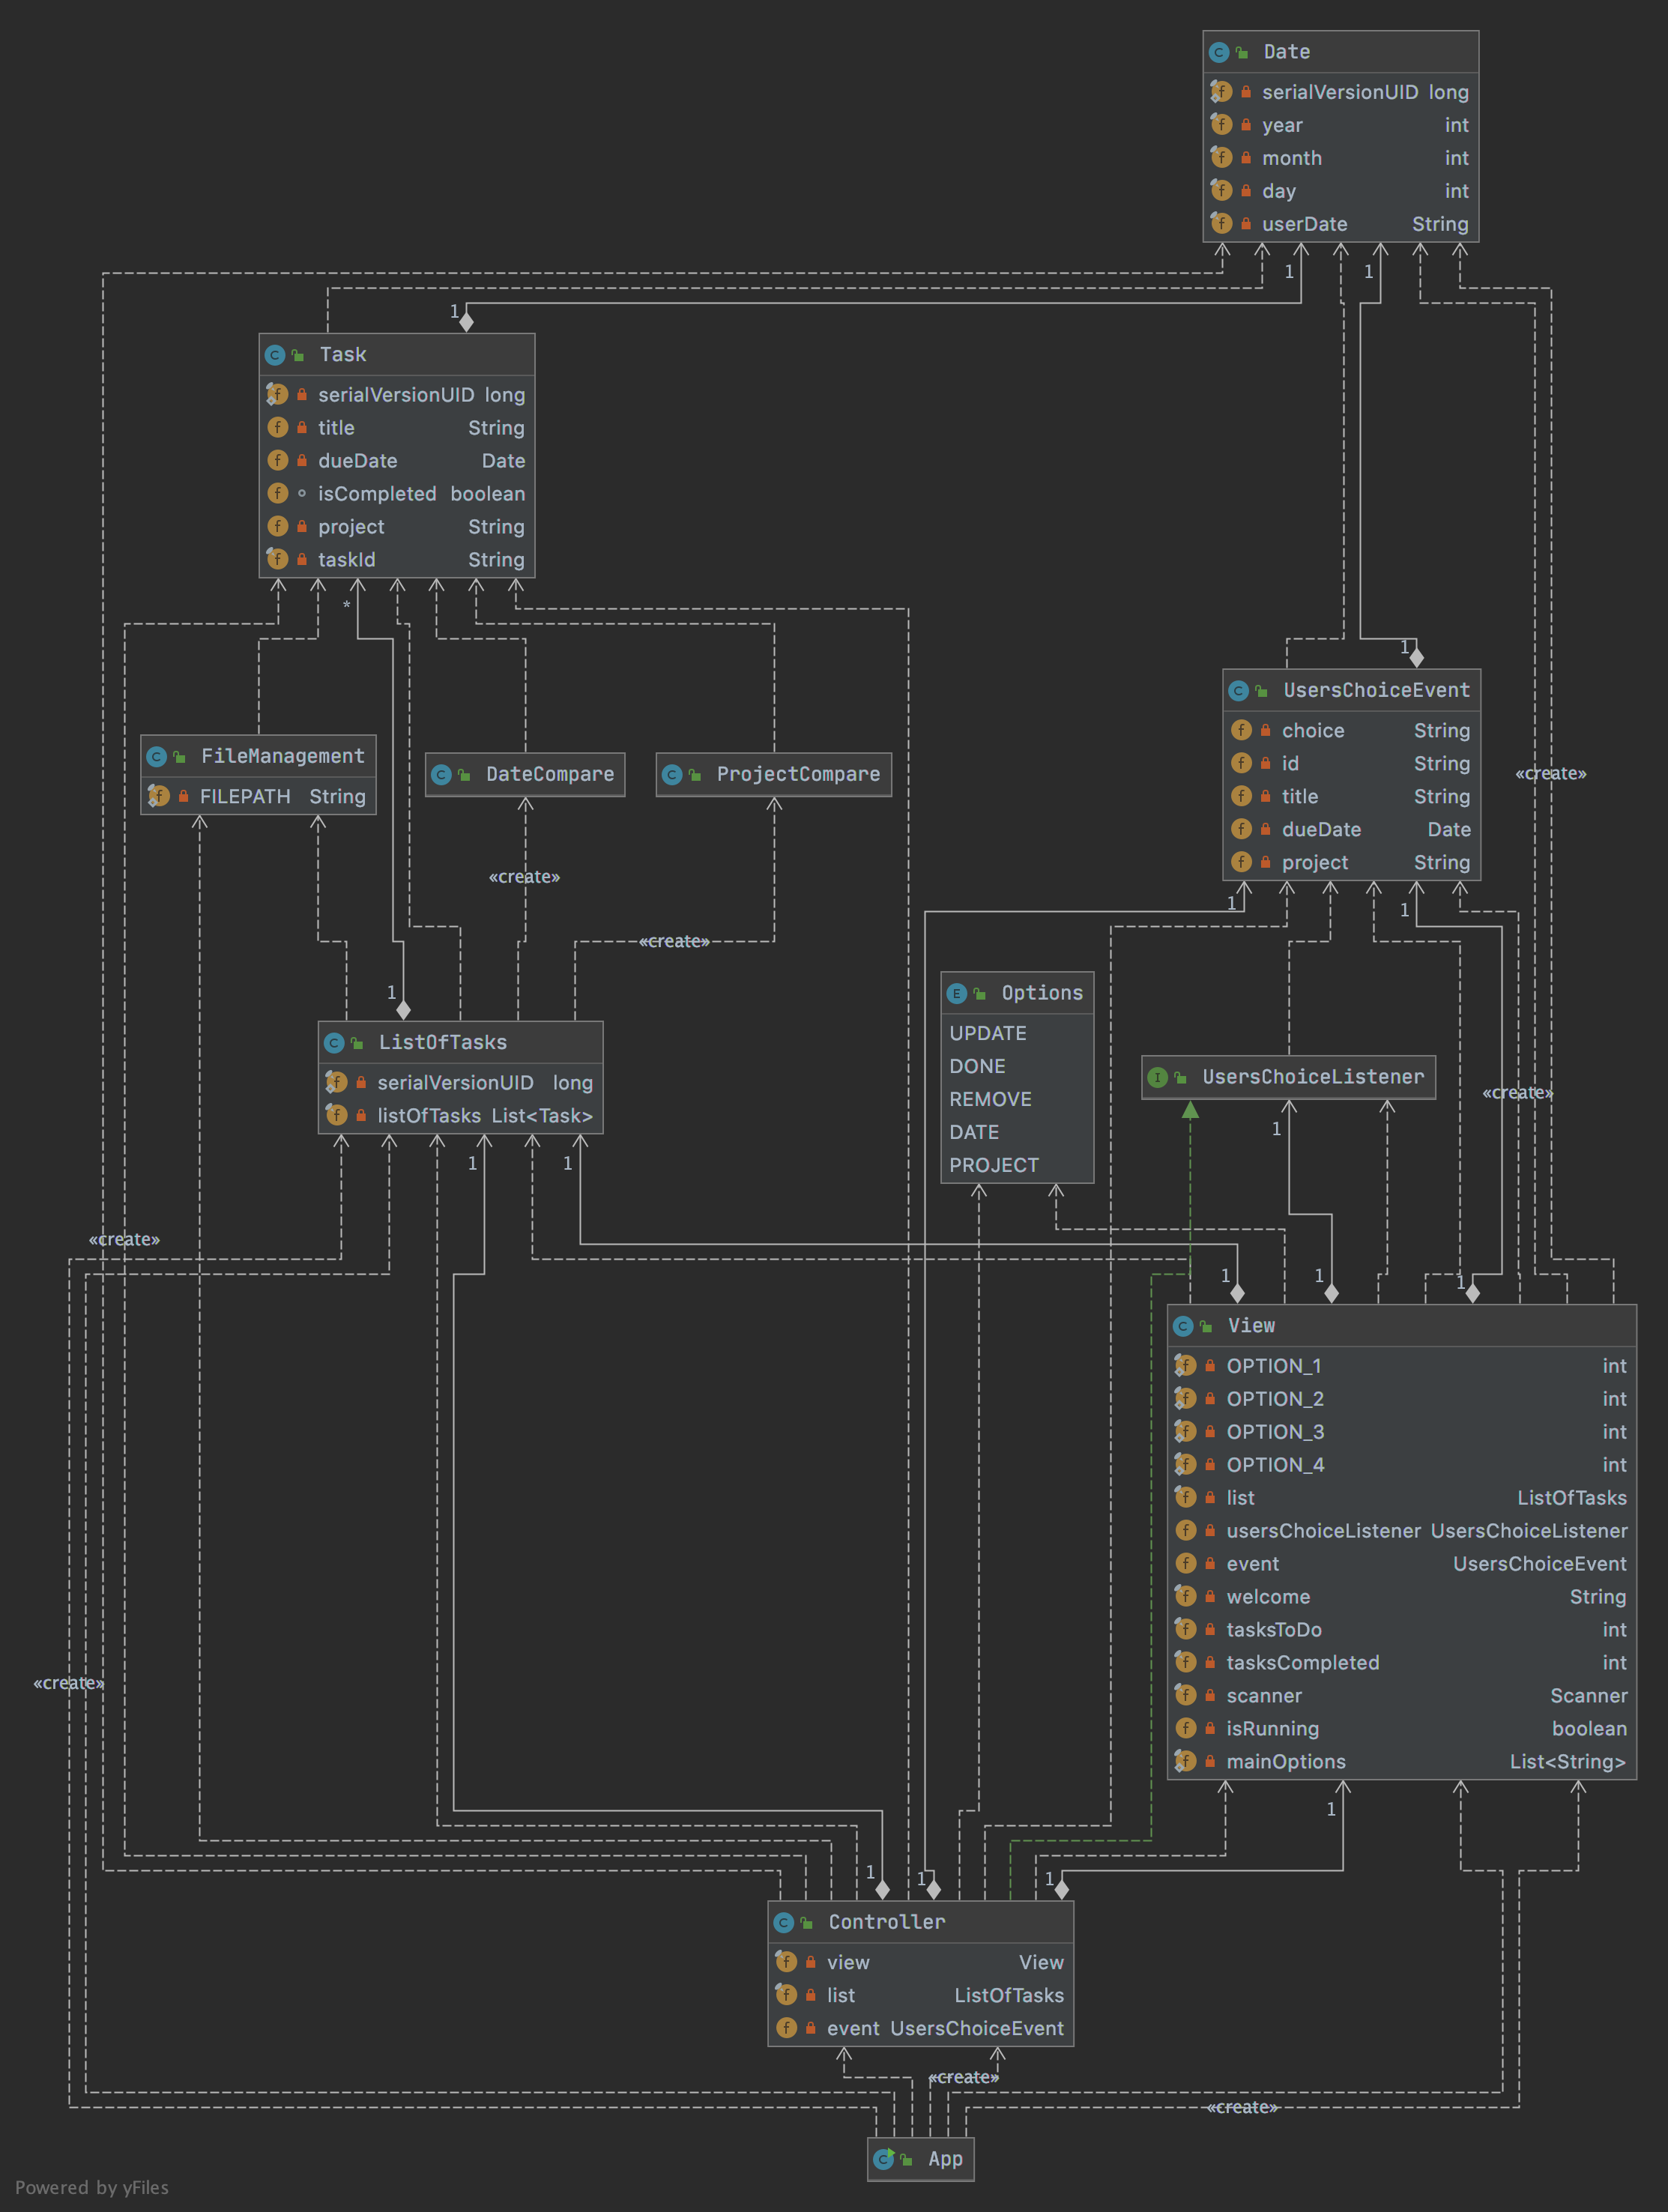Click the class icon beside Task

tap(275, 355)
